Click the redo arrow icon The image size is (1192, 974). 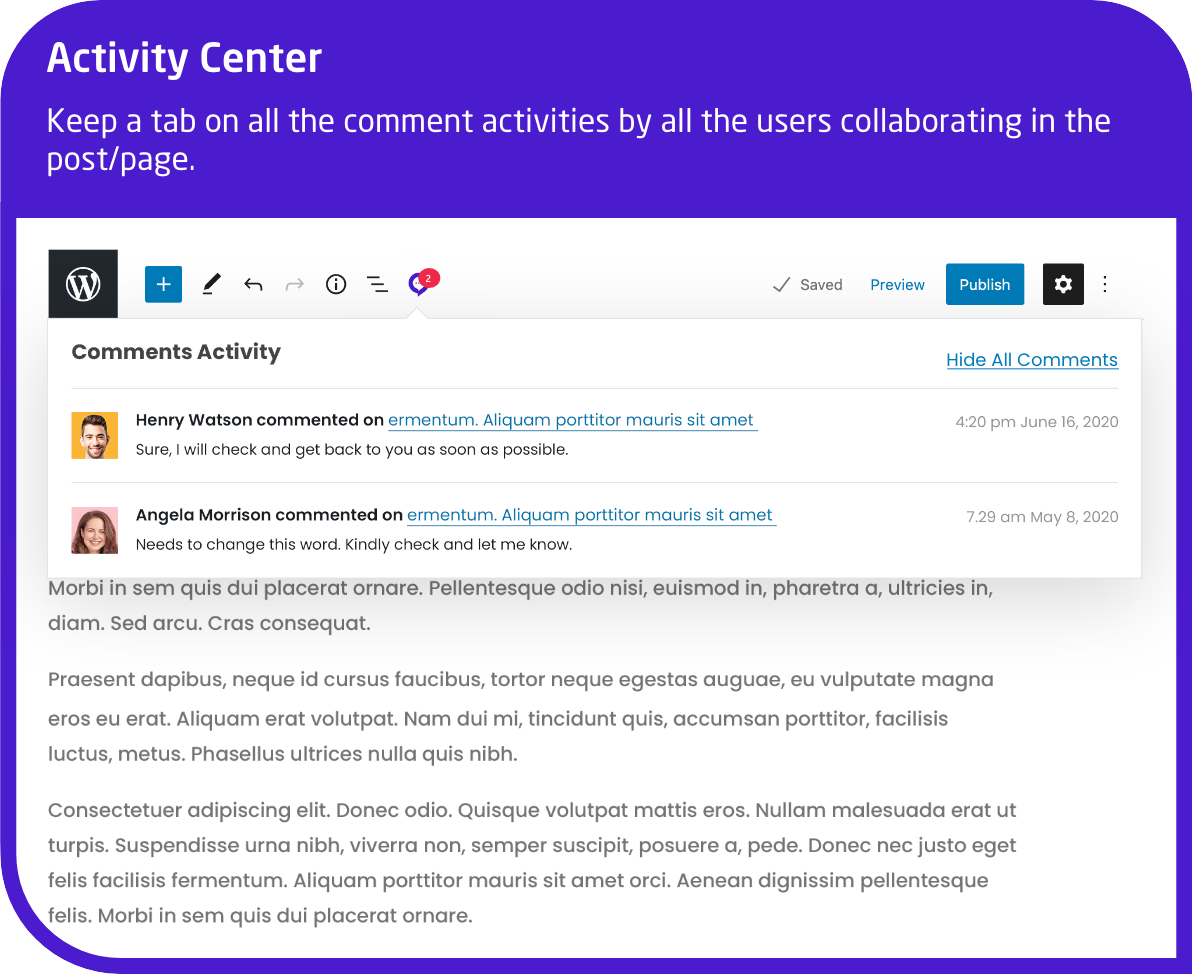(294, 284)
